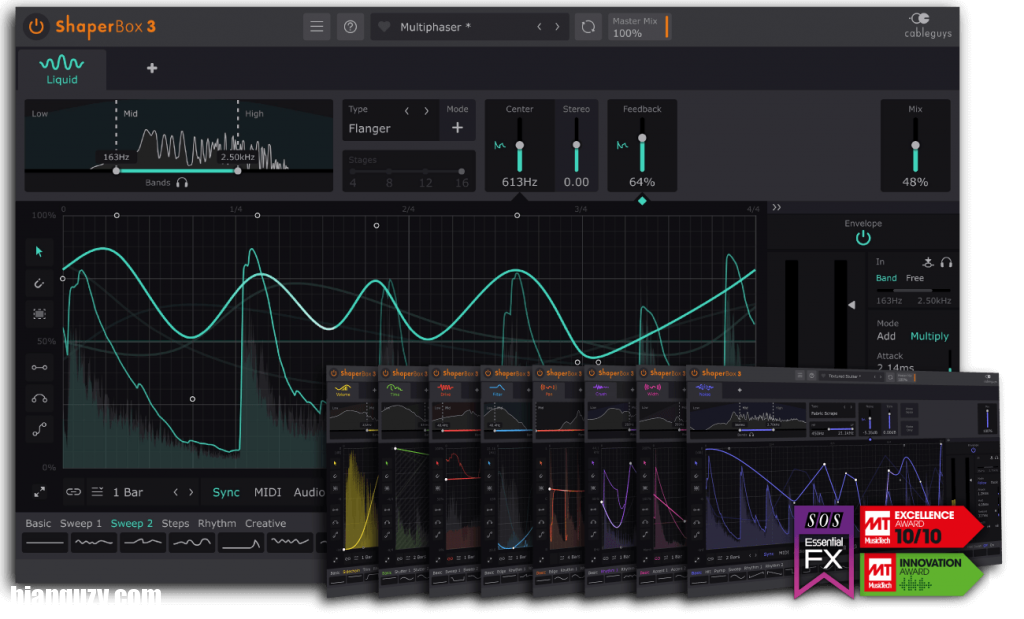Click the cableguys logo

click(928, 25)
